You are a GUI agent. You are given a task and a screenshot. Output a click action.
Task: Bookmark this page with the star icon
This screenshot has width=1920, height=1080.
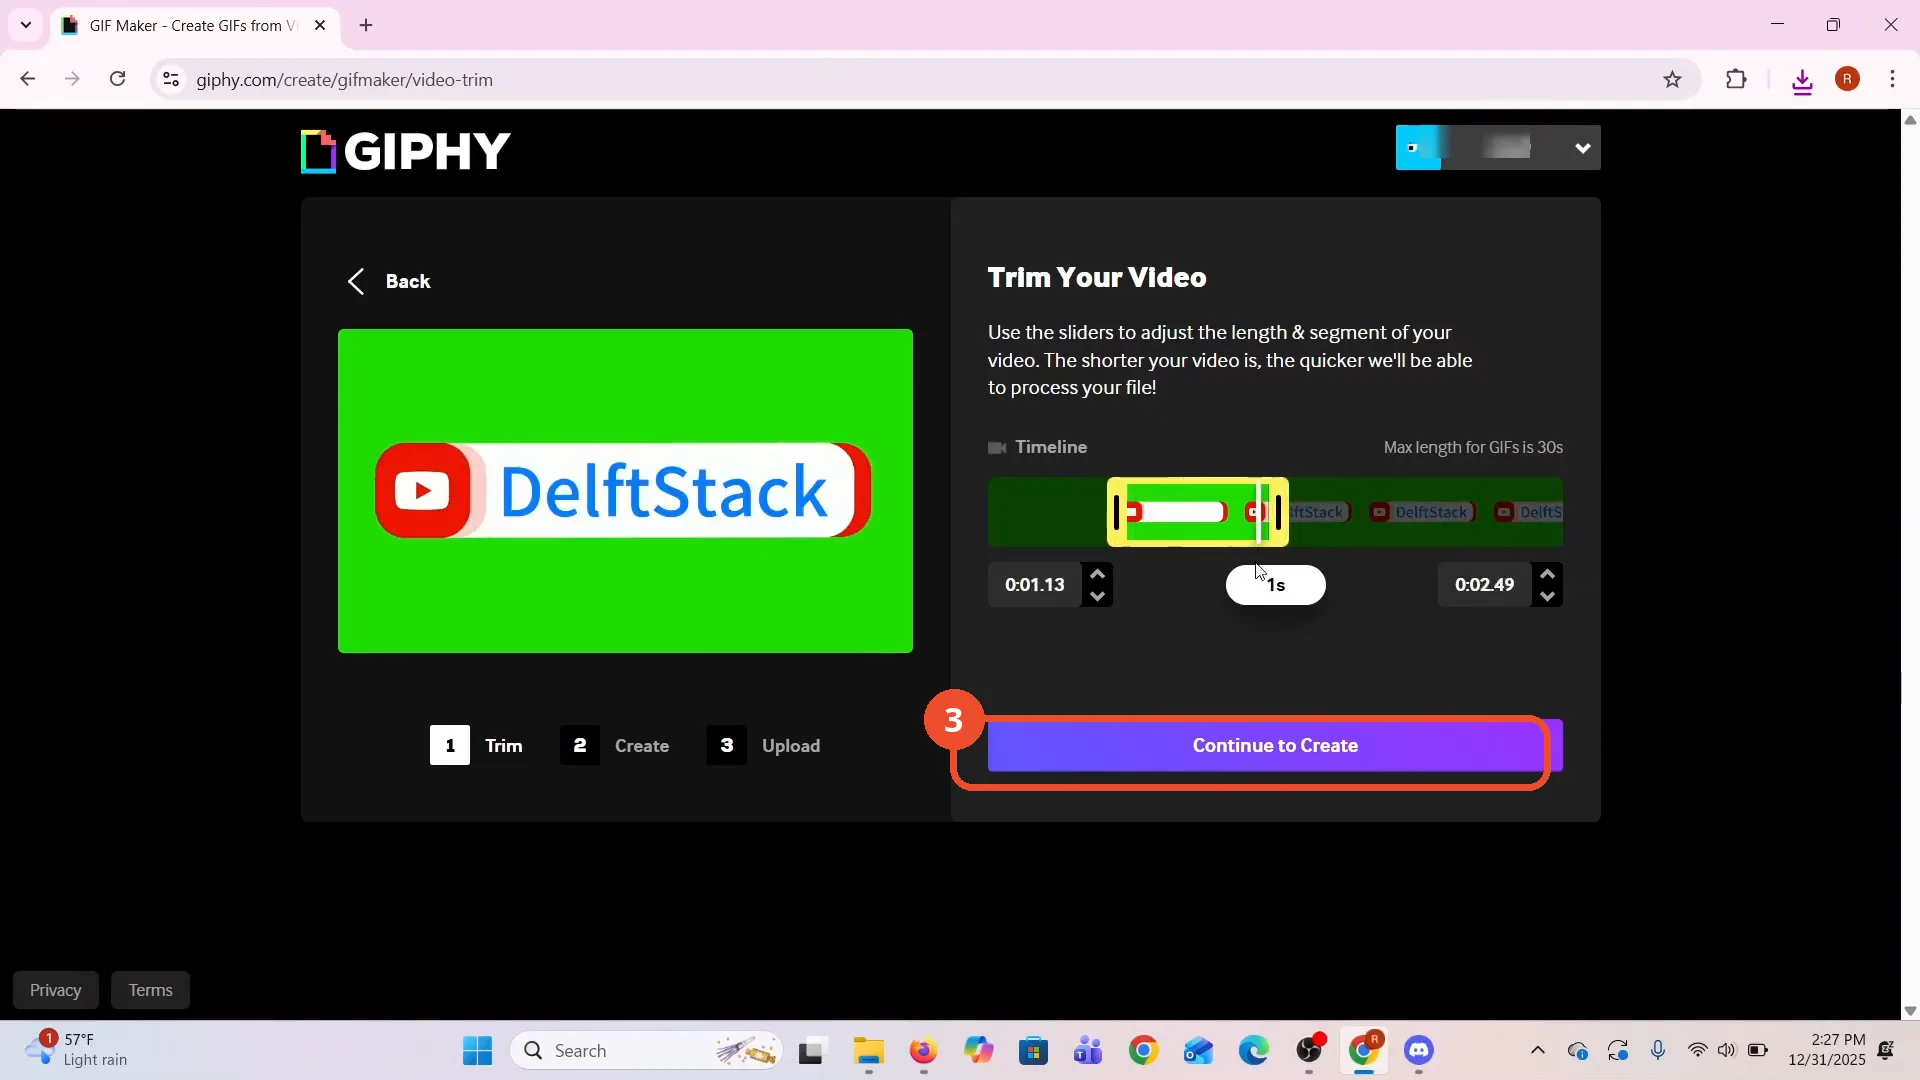click(1672, 79)
